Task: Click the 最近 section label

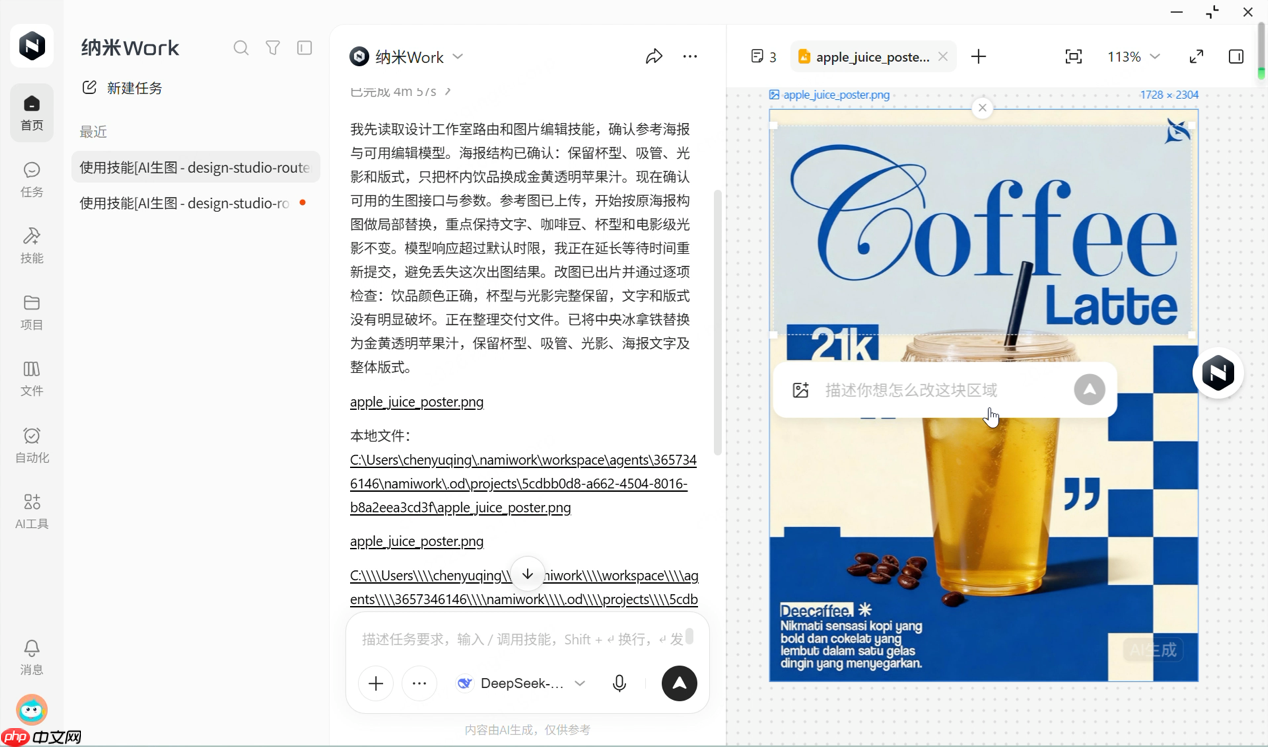Action: point(93,132)
